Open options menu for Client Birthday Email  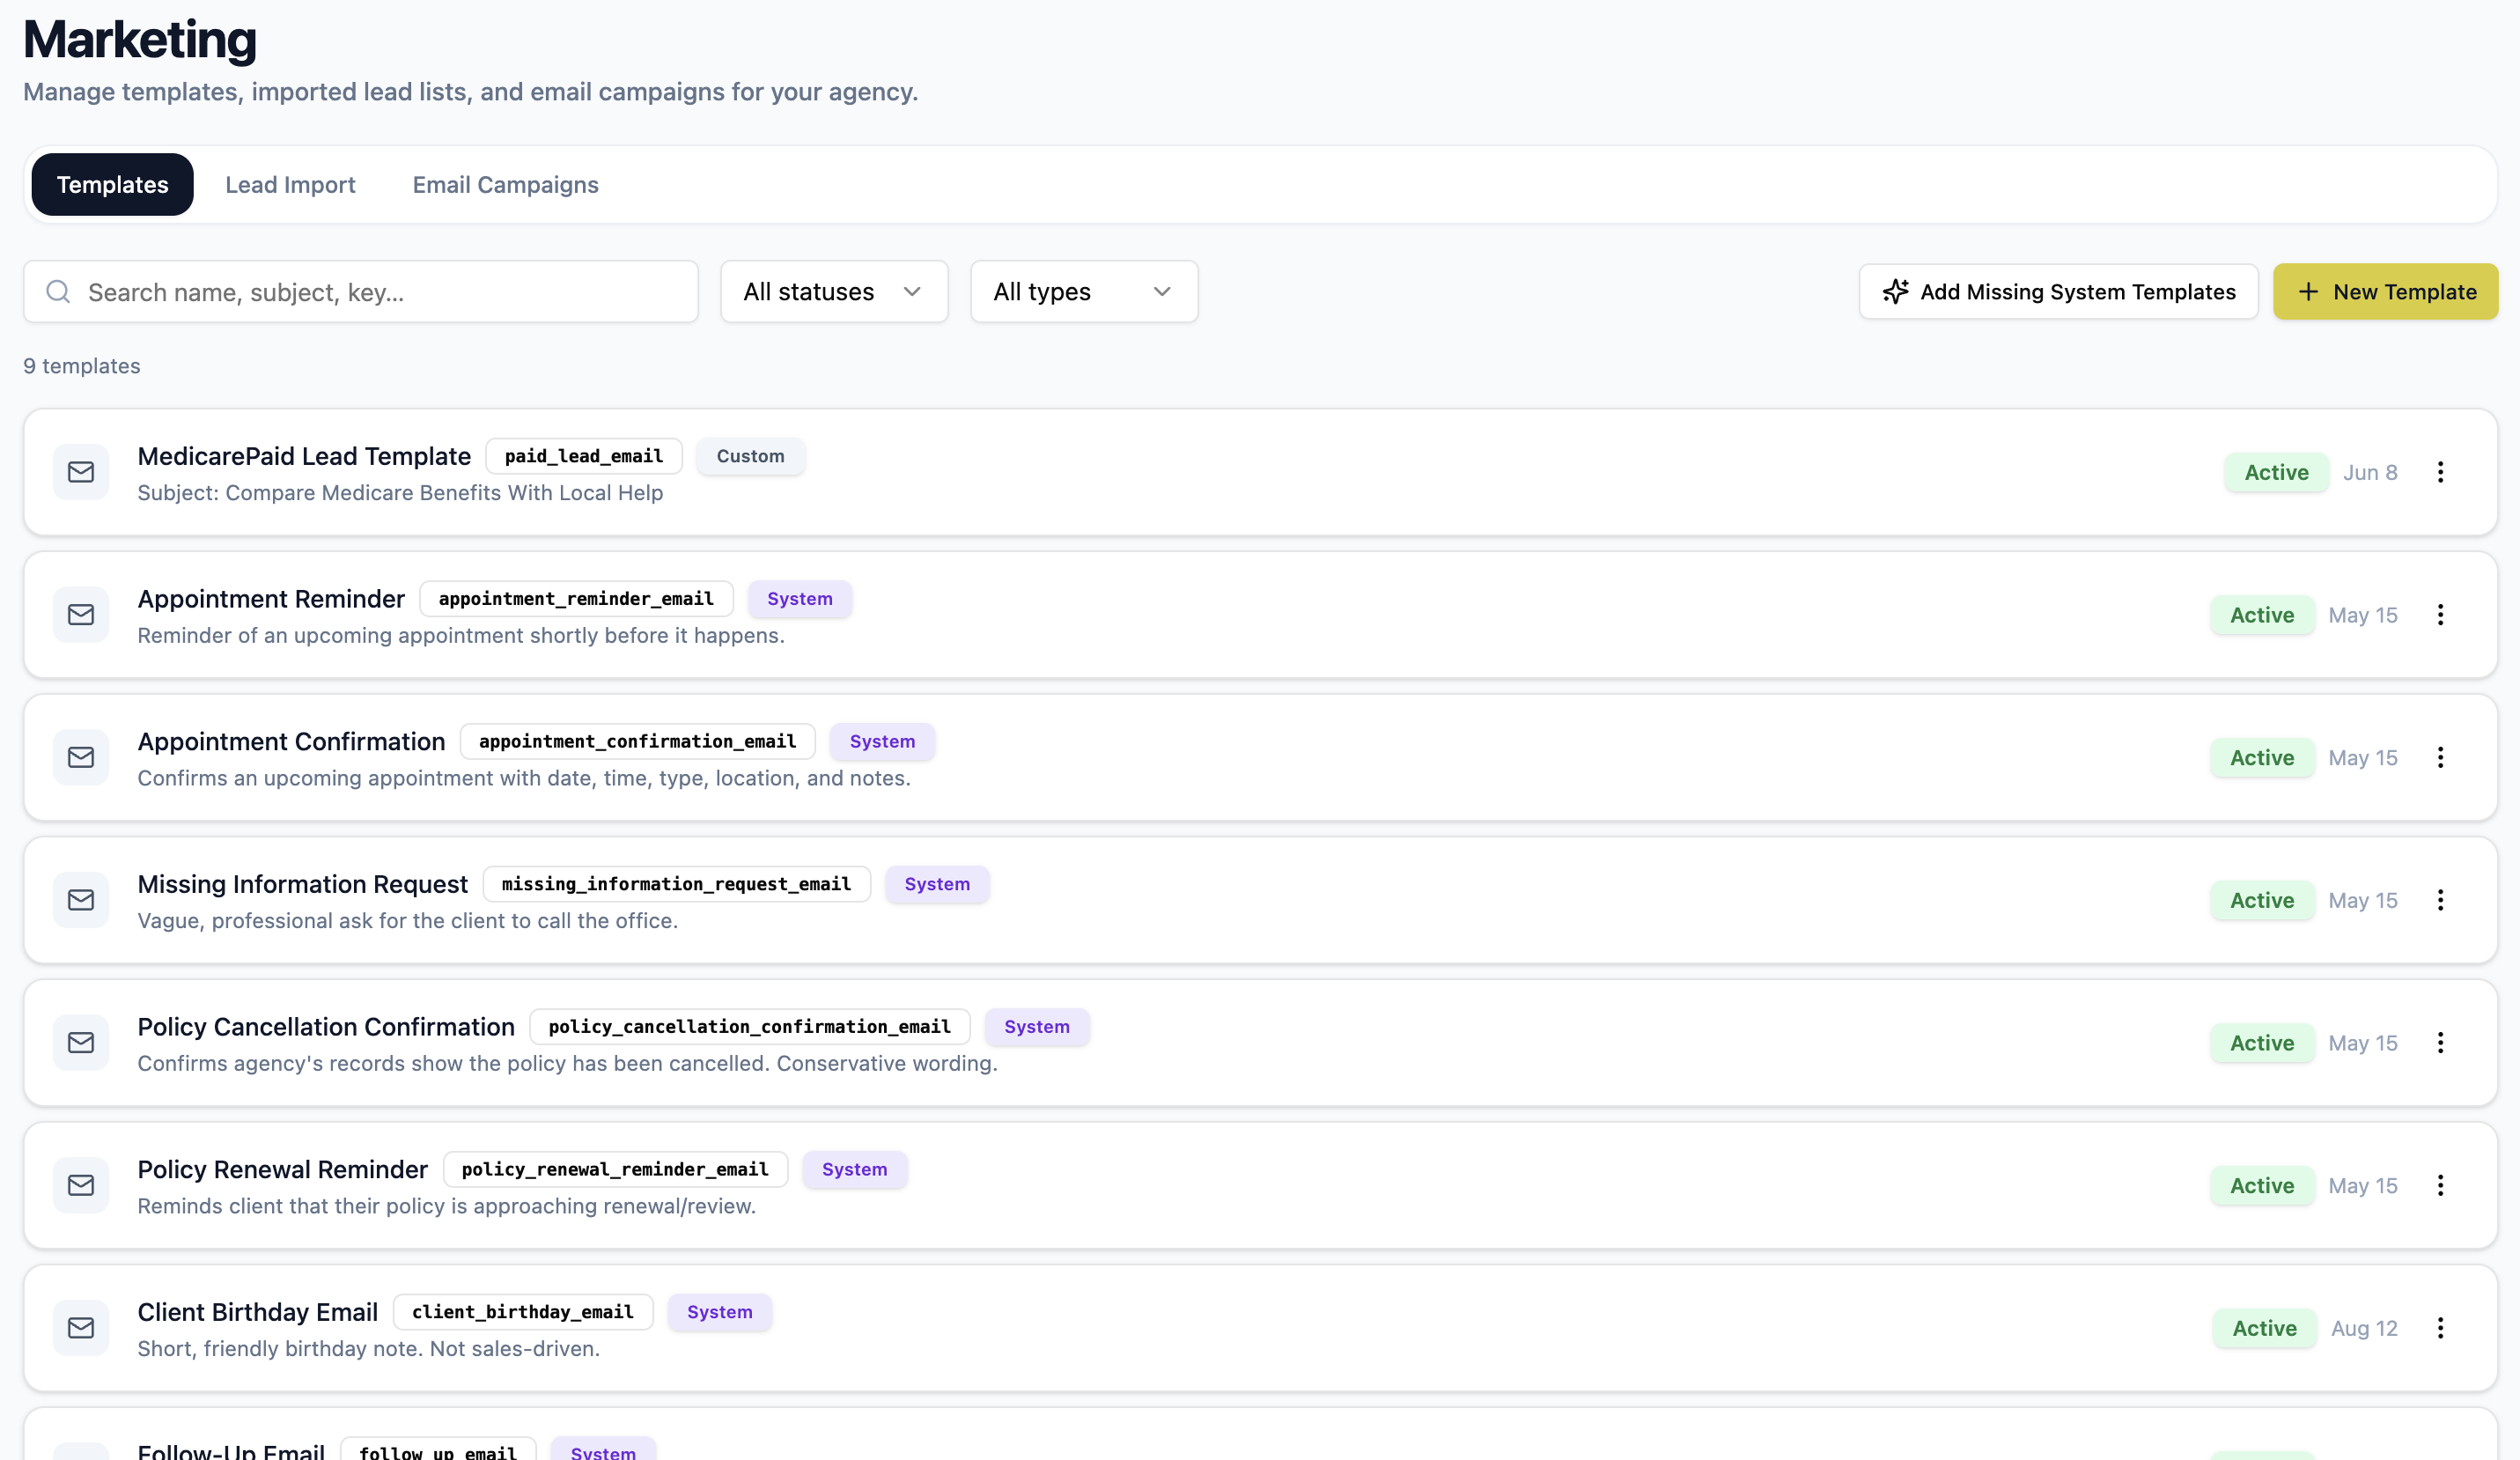tap(2440, 1328)
